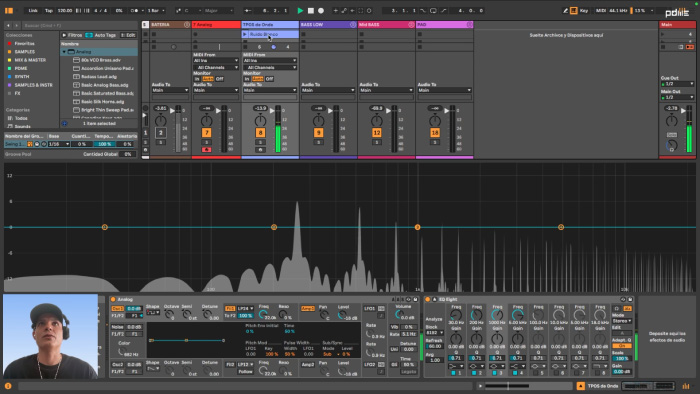Solo the BATERIA track
The height and width of the screenshot is (394, 700).
[161, 142]
